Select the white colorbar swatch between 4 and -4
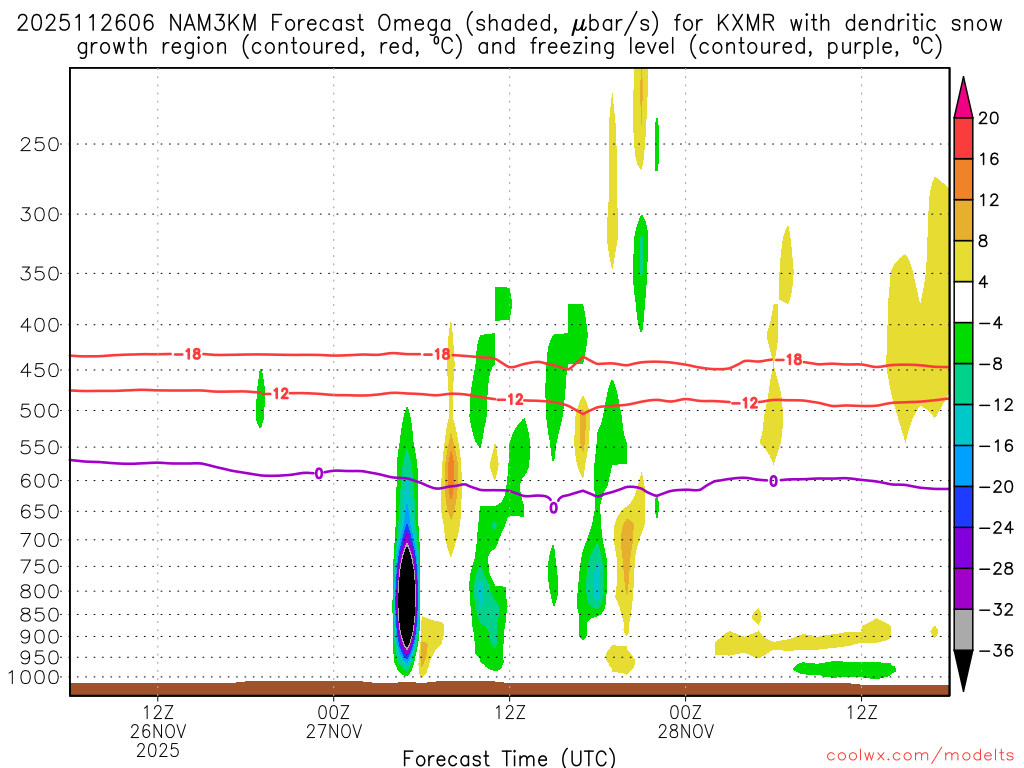 pyautogui.click(x=963, y=302)
